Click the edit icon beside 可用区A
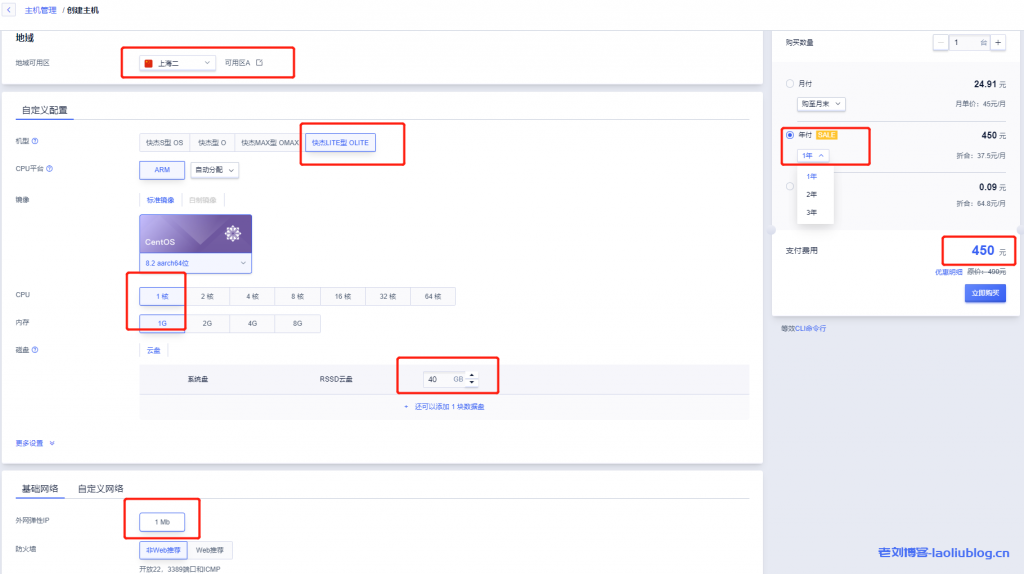1024x574 pixels. 259,63
